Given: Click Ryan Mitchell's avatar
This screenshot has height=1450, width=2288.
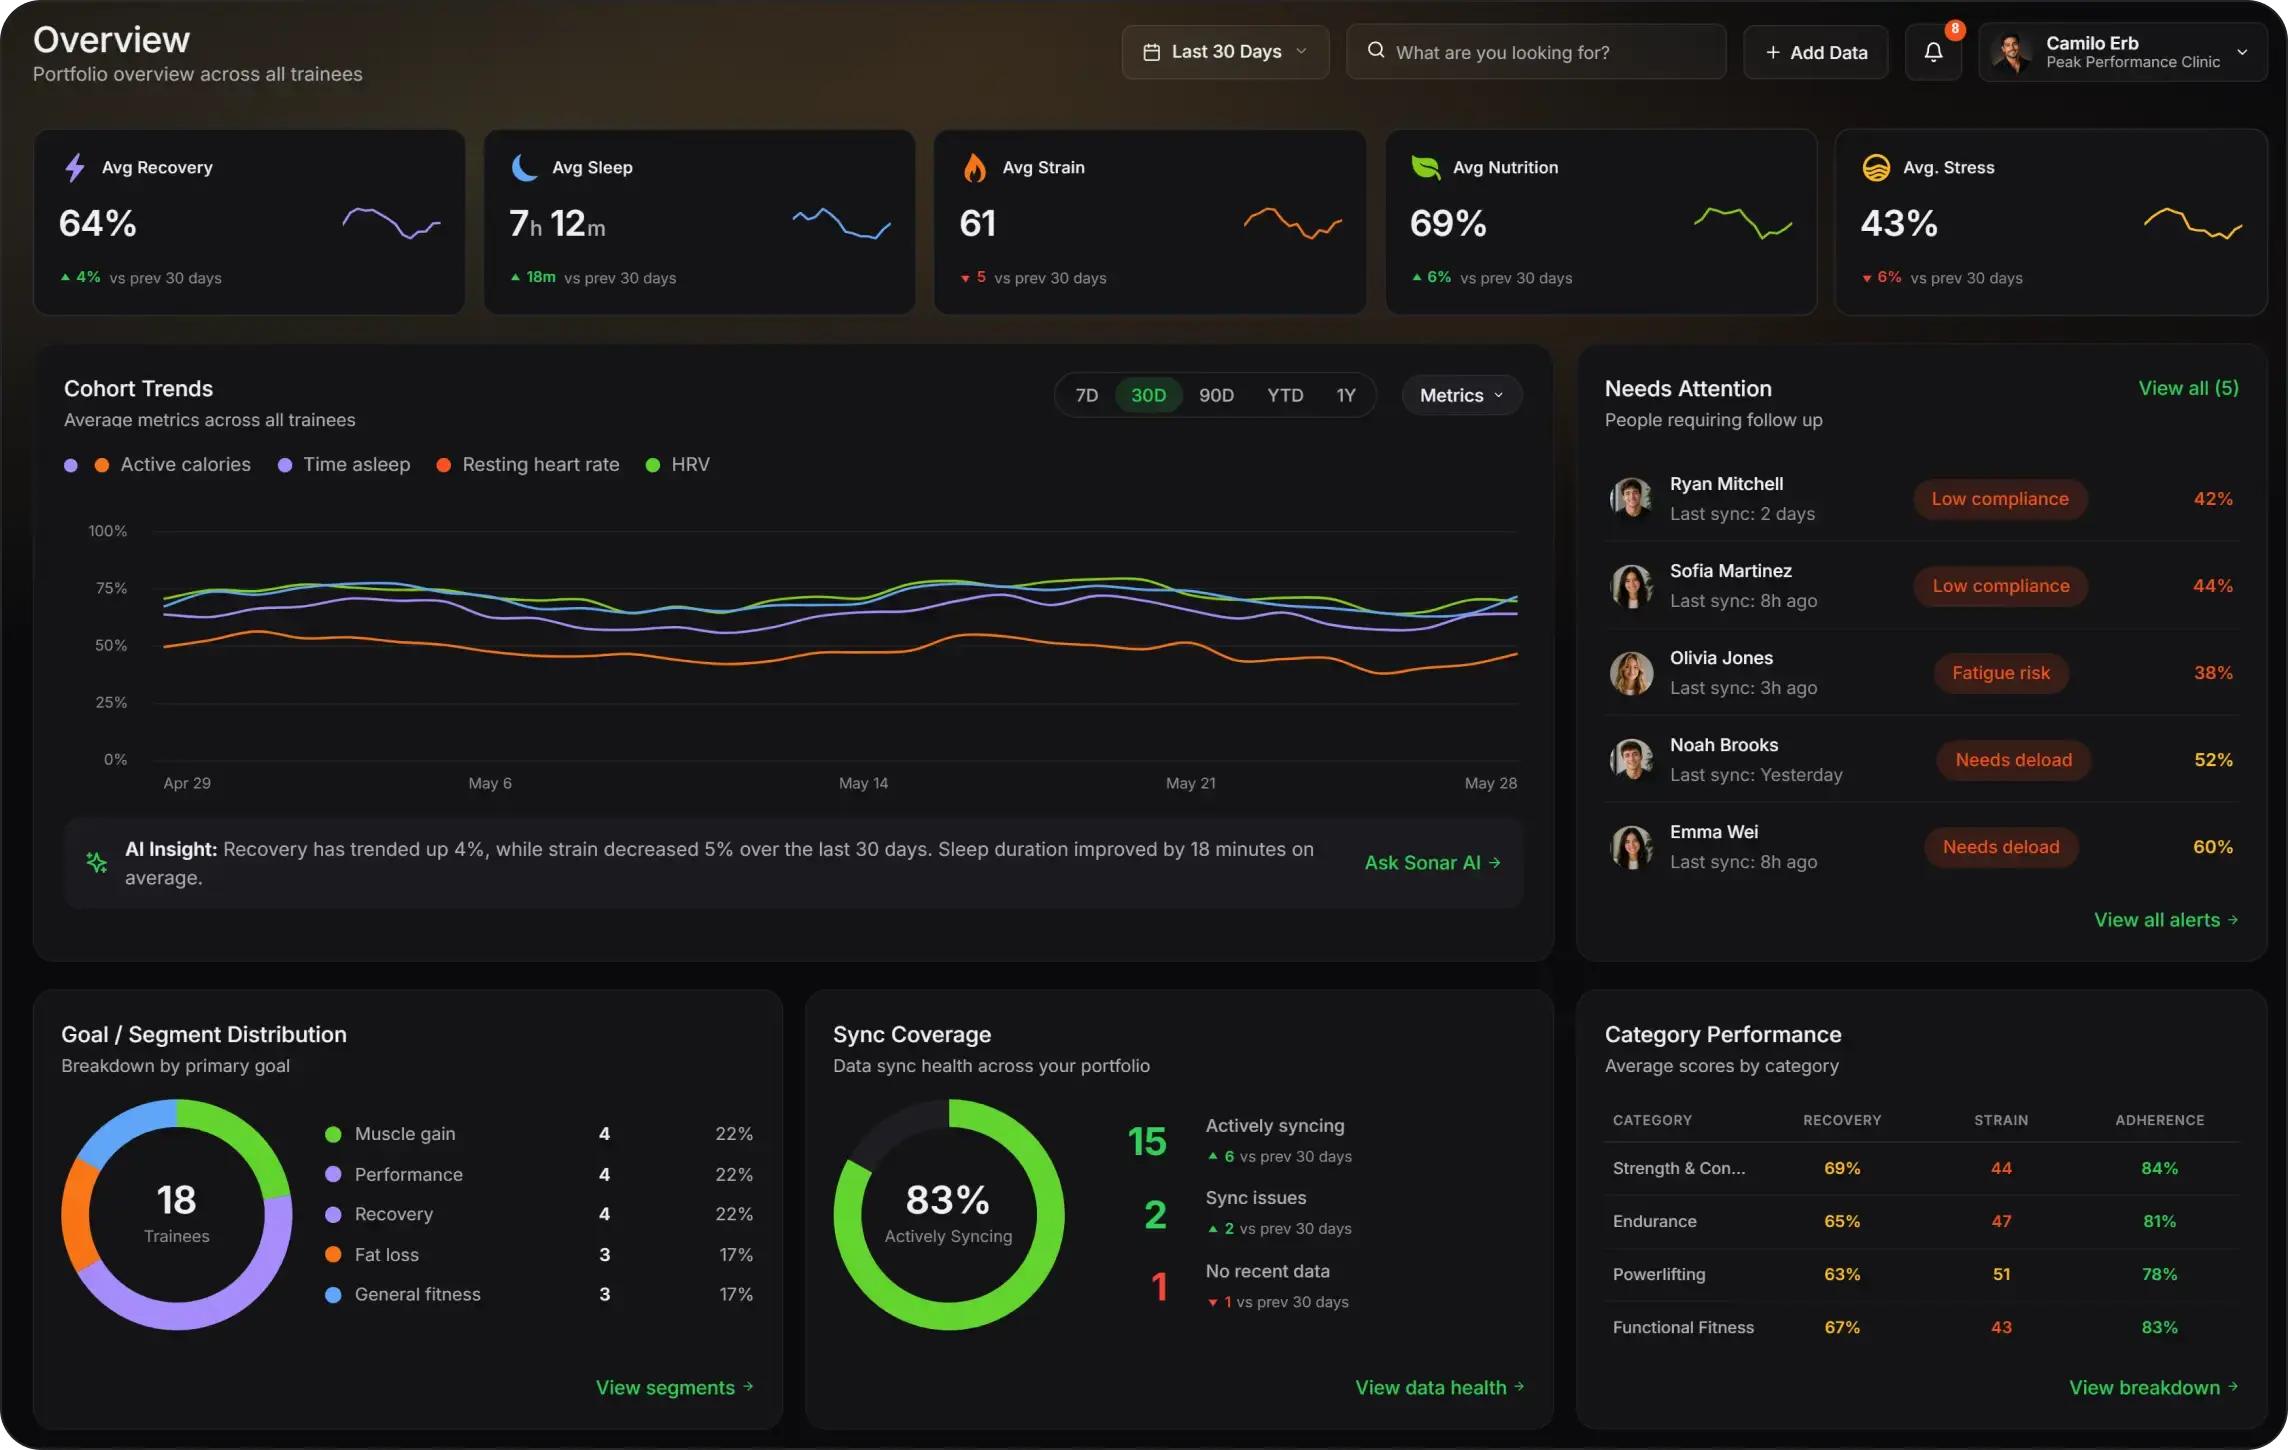Looking at the screenshot, I should point(1631,498).
